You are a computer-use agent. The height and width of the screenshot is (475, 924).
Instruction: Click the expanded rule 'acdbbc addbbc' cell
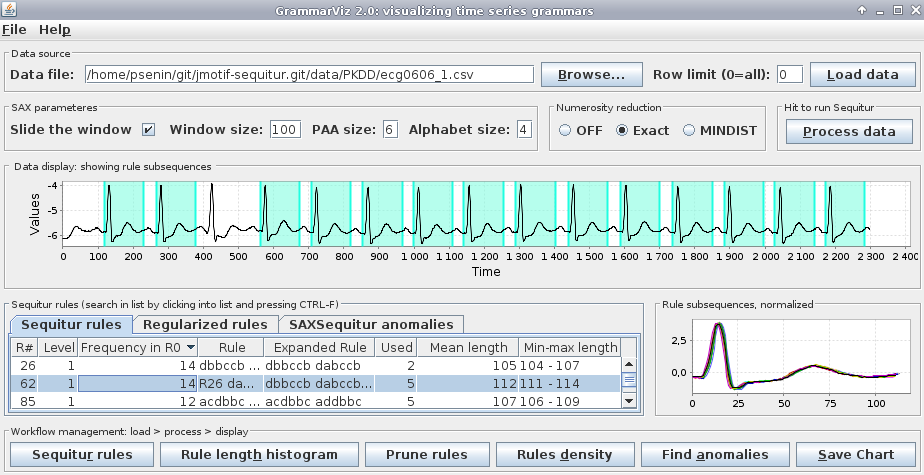point(319,401)
